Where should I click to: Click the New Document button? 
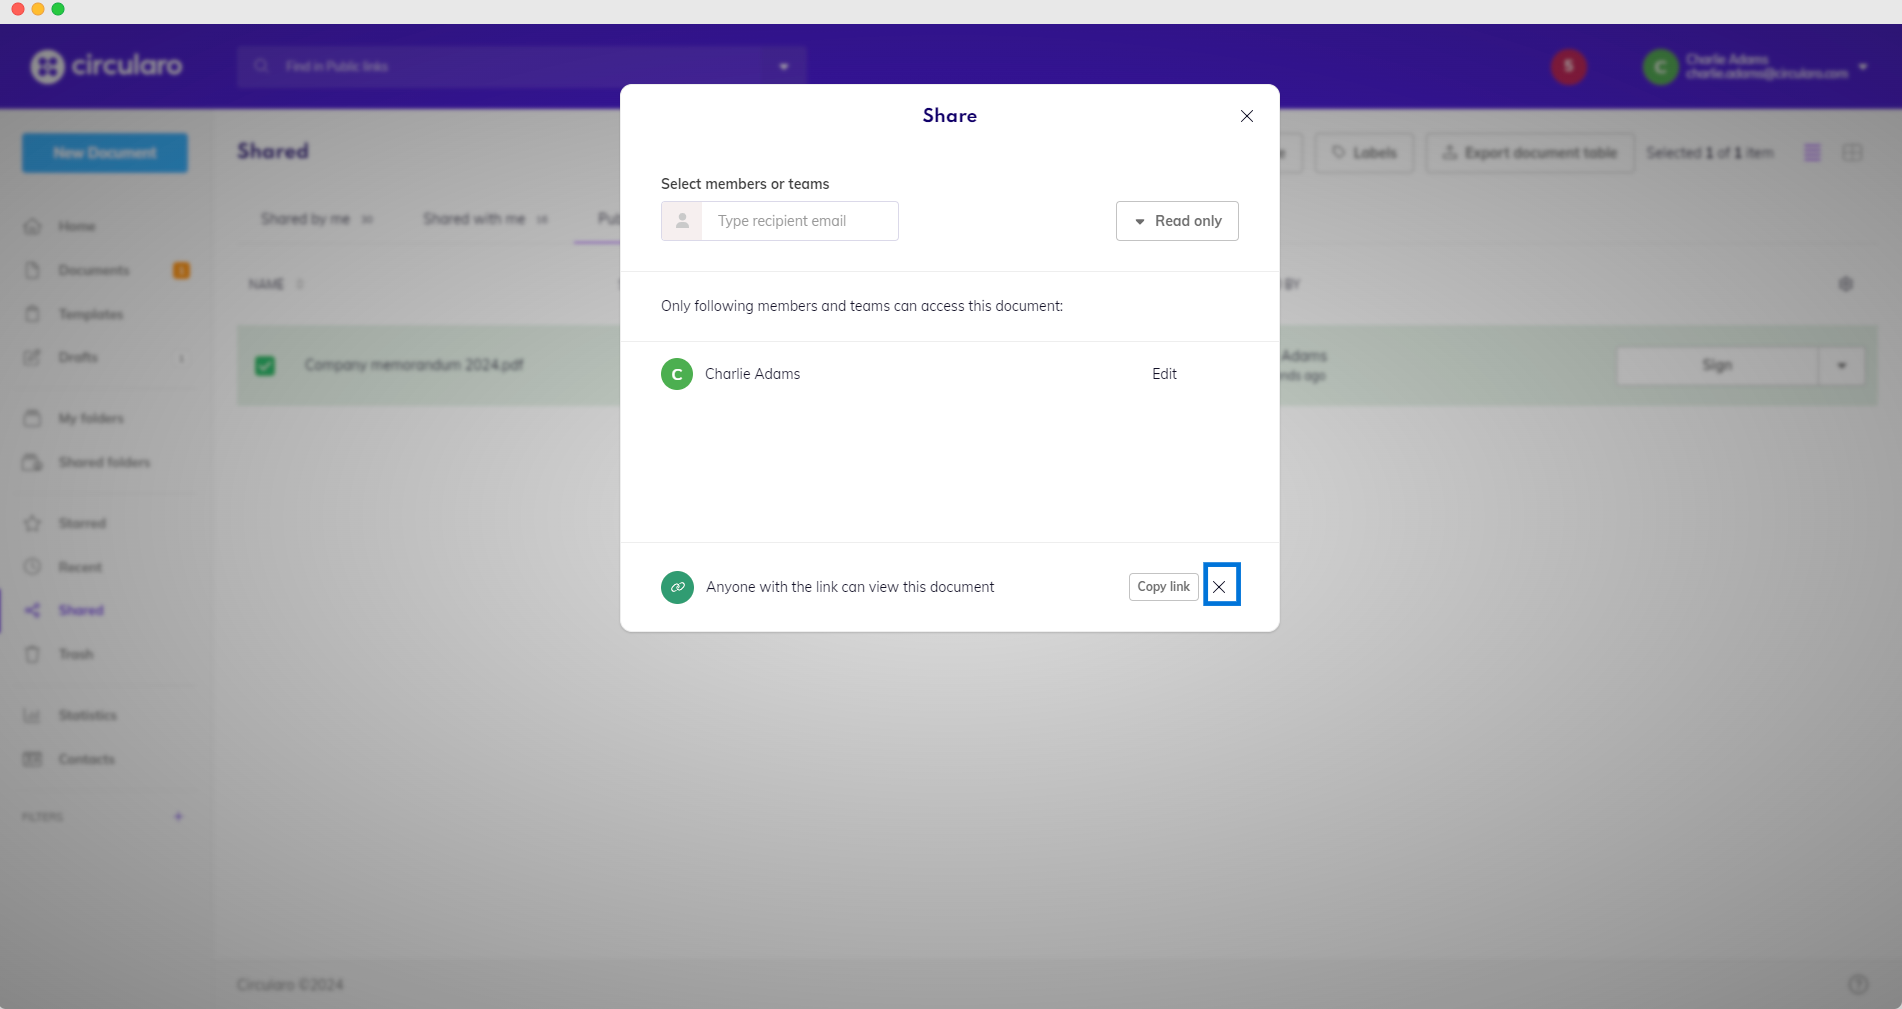(105, 153)
